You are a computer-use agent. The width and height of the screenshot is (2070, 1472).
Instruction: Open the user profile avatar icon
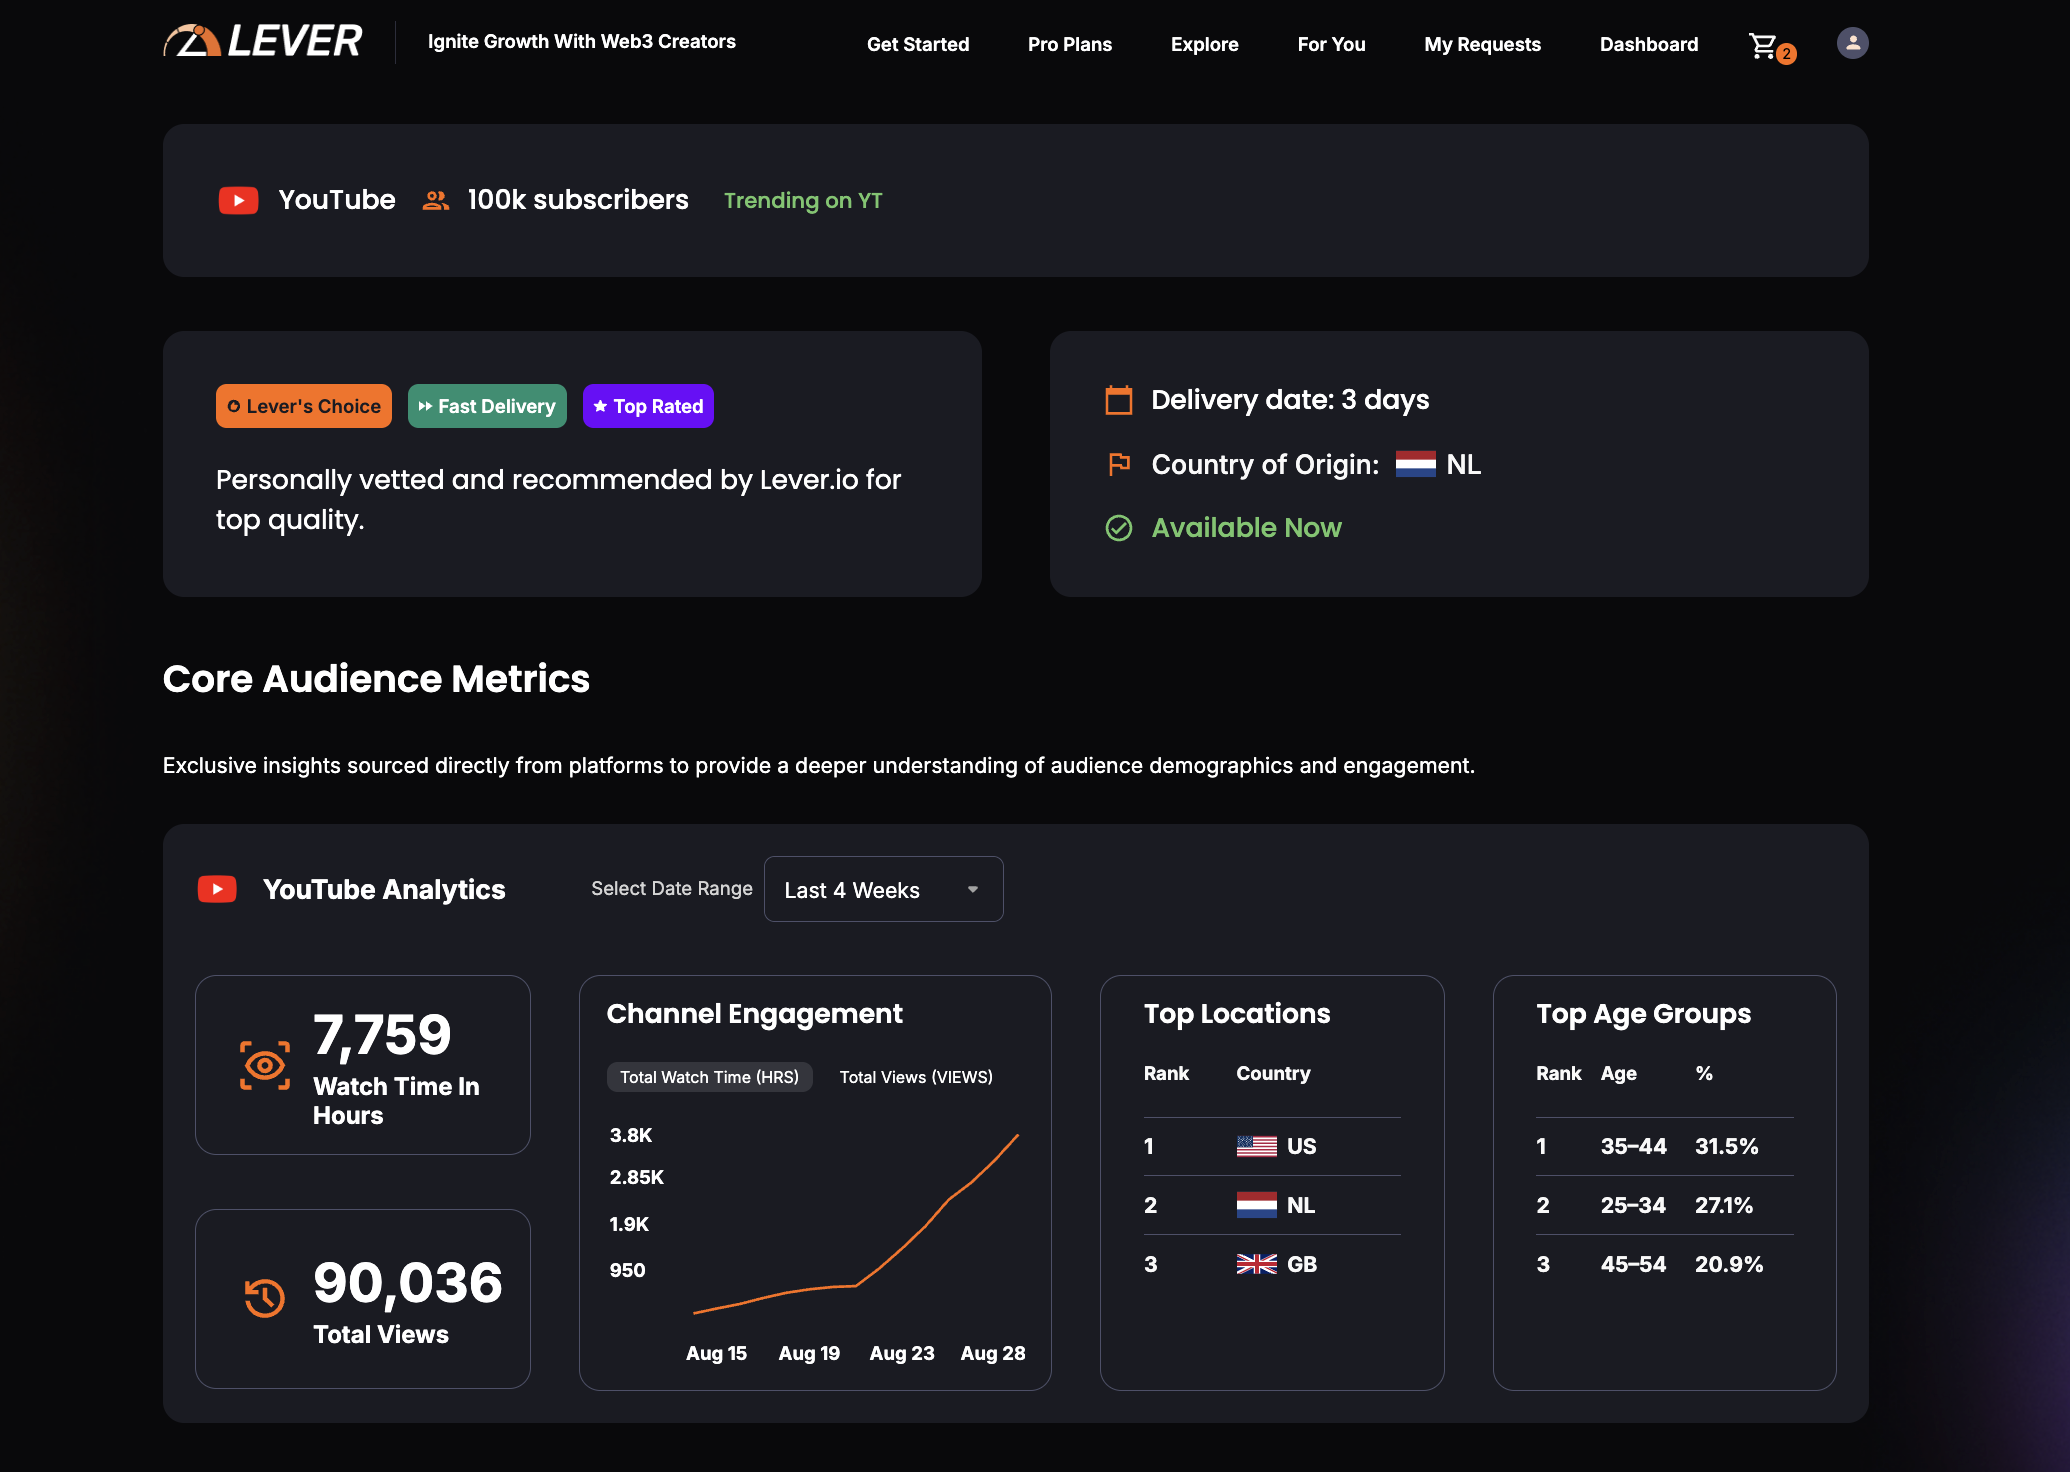pyautogui.click(x=1852, y=43)
